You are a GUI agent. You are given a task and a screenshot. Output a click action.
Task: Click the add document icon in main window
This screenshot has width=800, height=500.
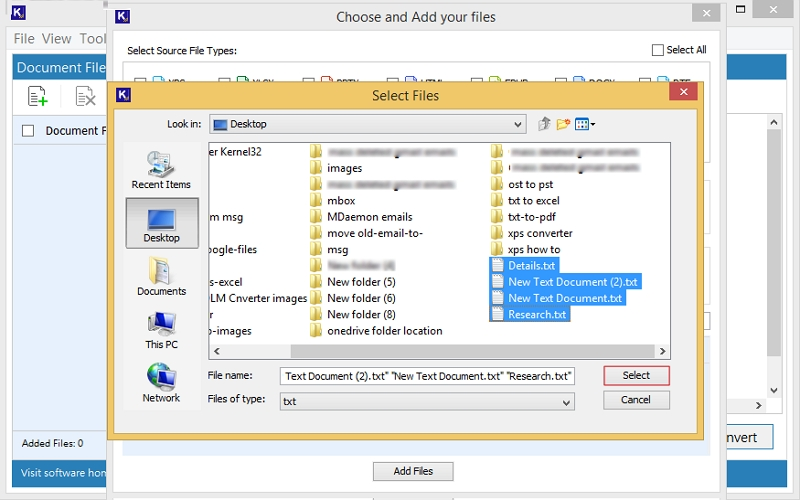38,96
